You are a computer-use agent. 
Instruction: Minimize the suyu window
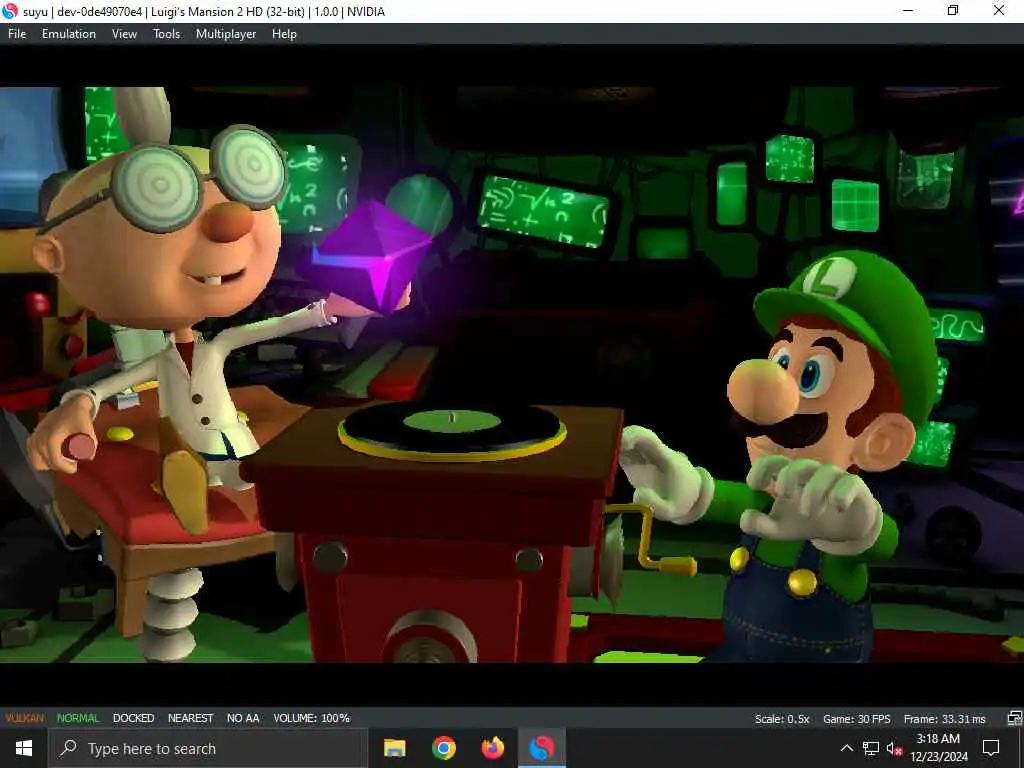(x=908, y=11)
